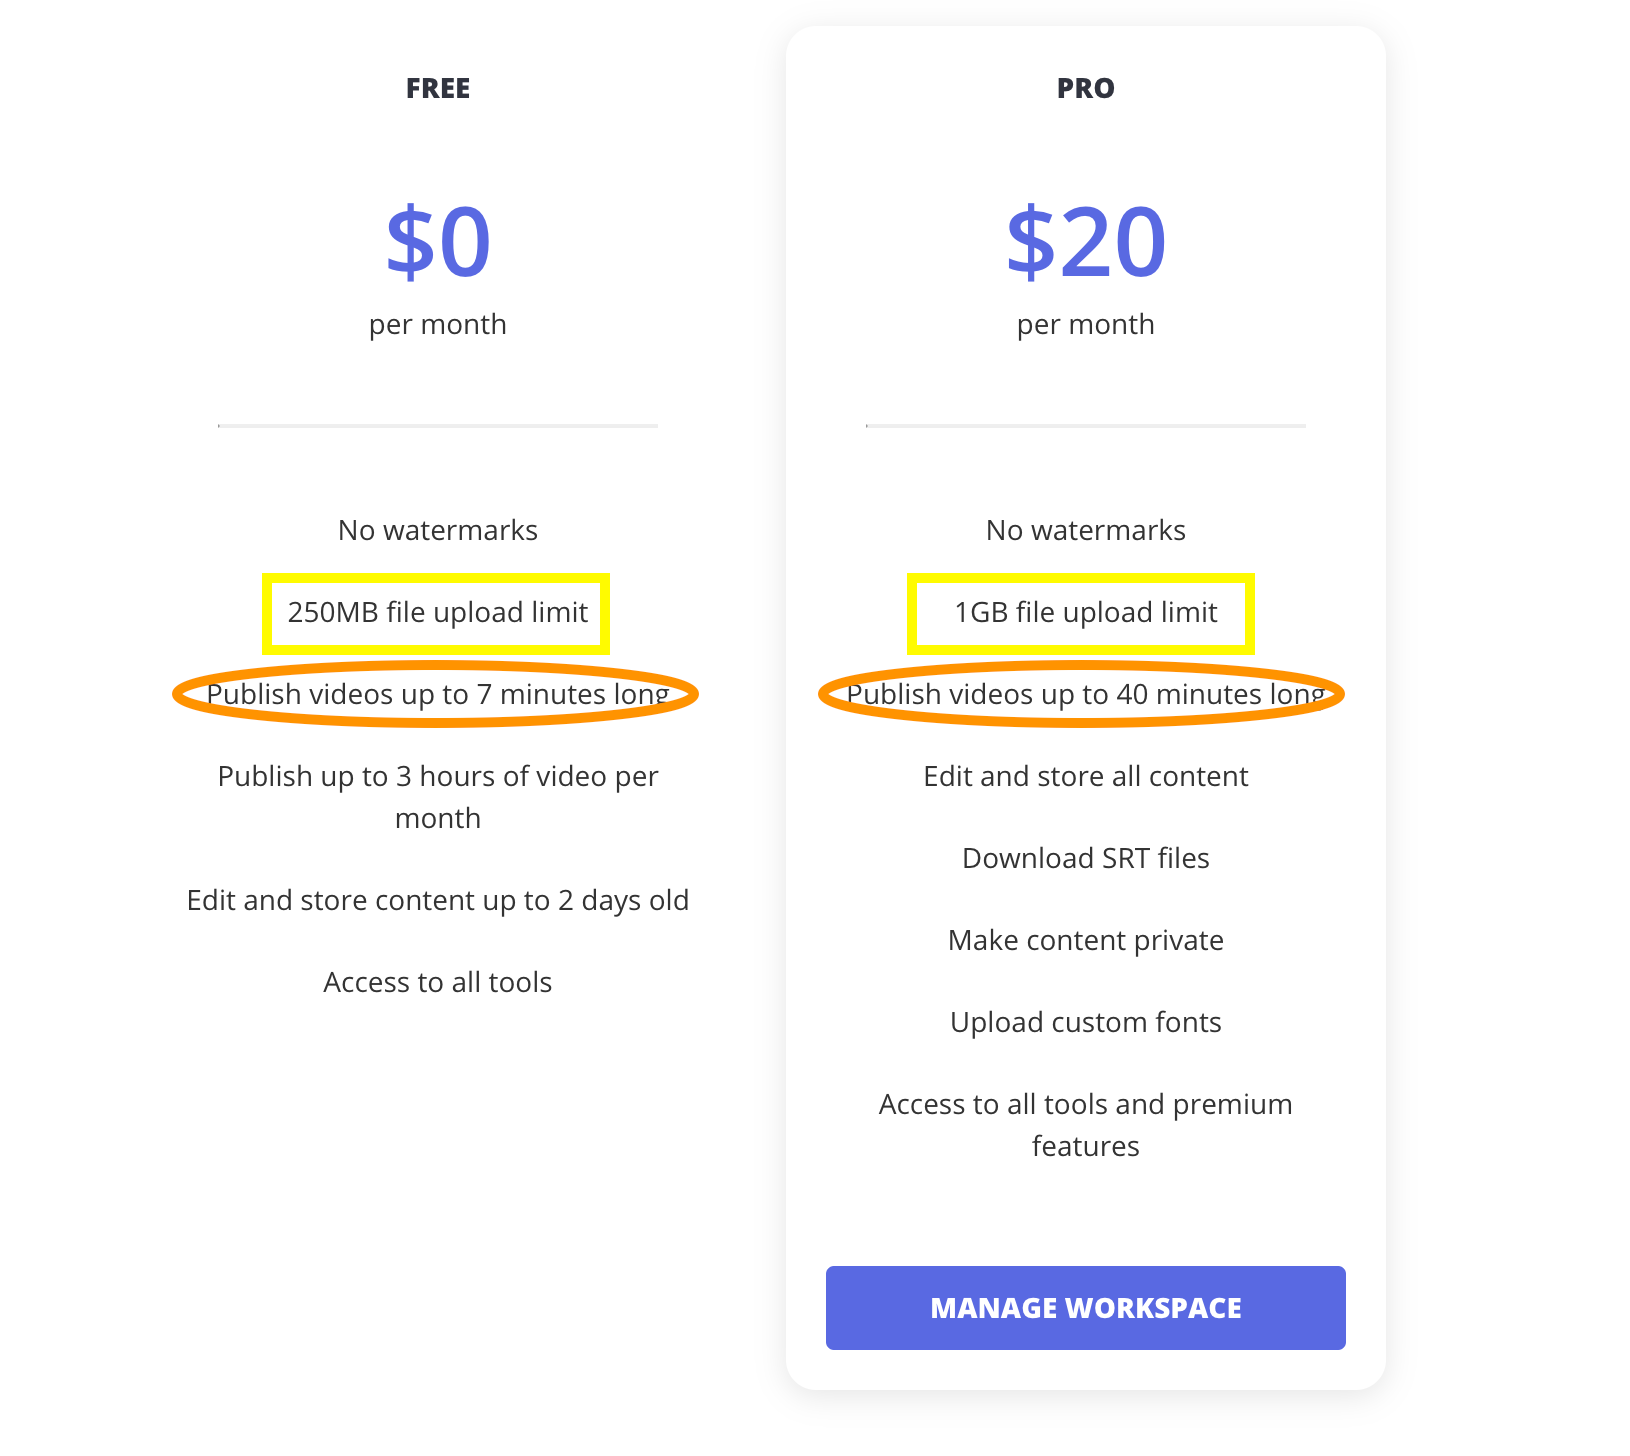Click the $20 price text
Image resolution: width=1630 pixels, height=1456 pixels.
coord(1085,242)
